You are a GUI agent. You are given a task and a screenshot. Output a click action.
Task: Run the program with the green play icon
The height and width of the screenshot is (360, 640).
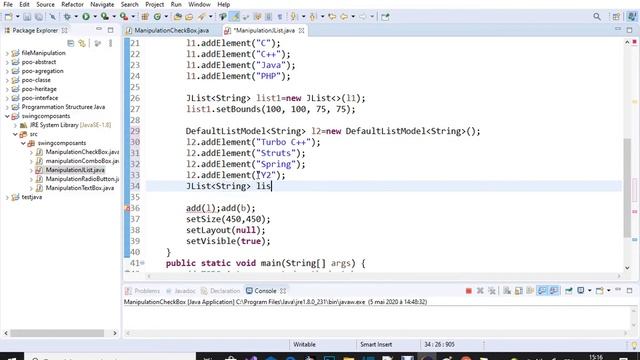(x=86, y=17)
